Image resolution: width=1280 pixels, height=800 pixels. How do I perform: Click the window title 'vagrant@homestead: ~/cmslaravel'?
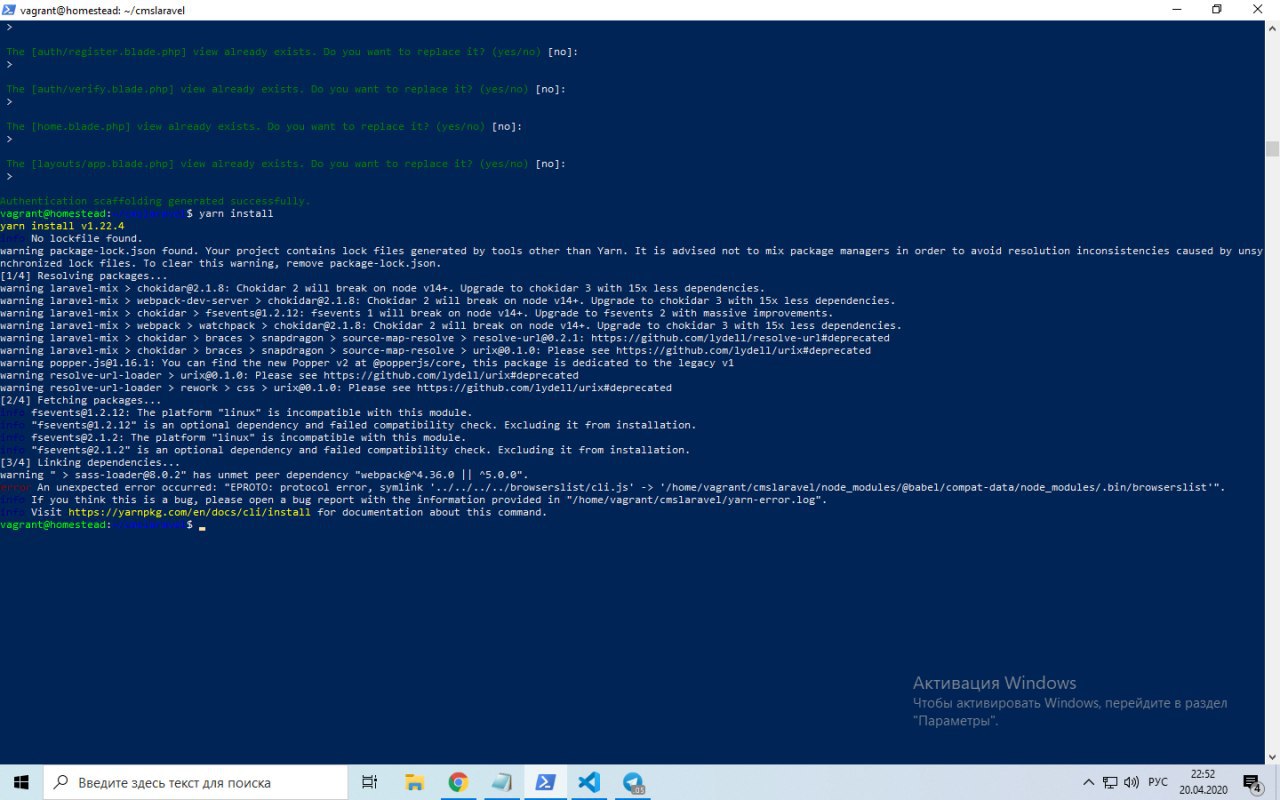[103, 10]
